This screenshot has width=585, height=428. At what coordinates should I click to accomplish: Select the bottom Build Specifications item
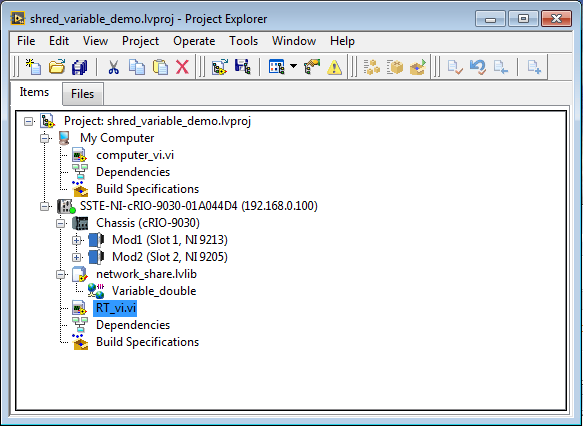point(147,342)
